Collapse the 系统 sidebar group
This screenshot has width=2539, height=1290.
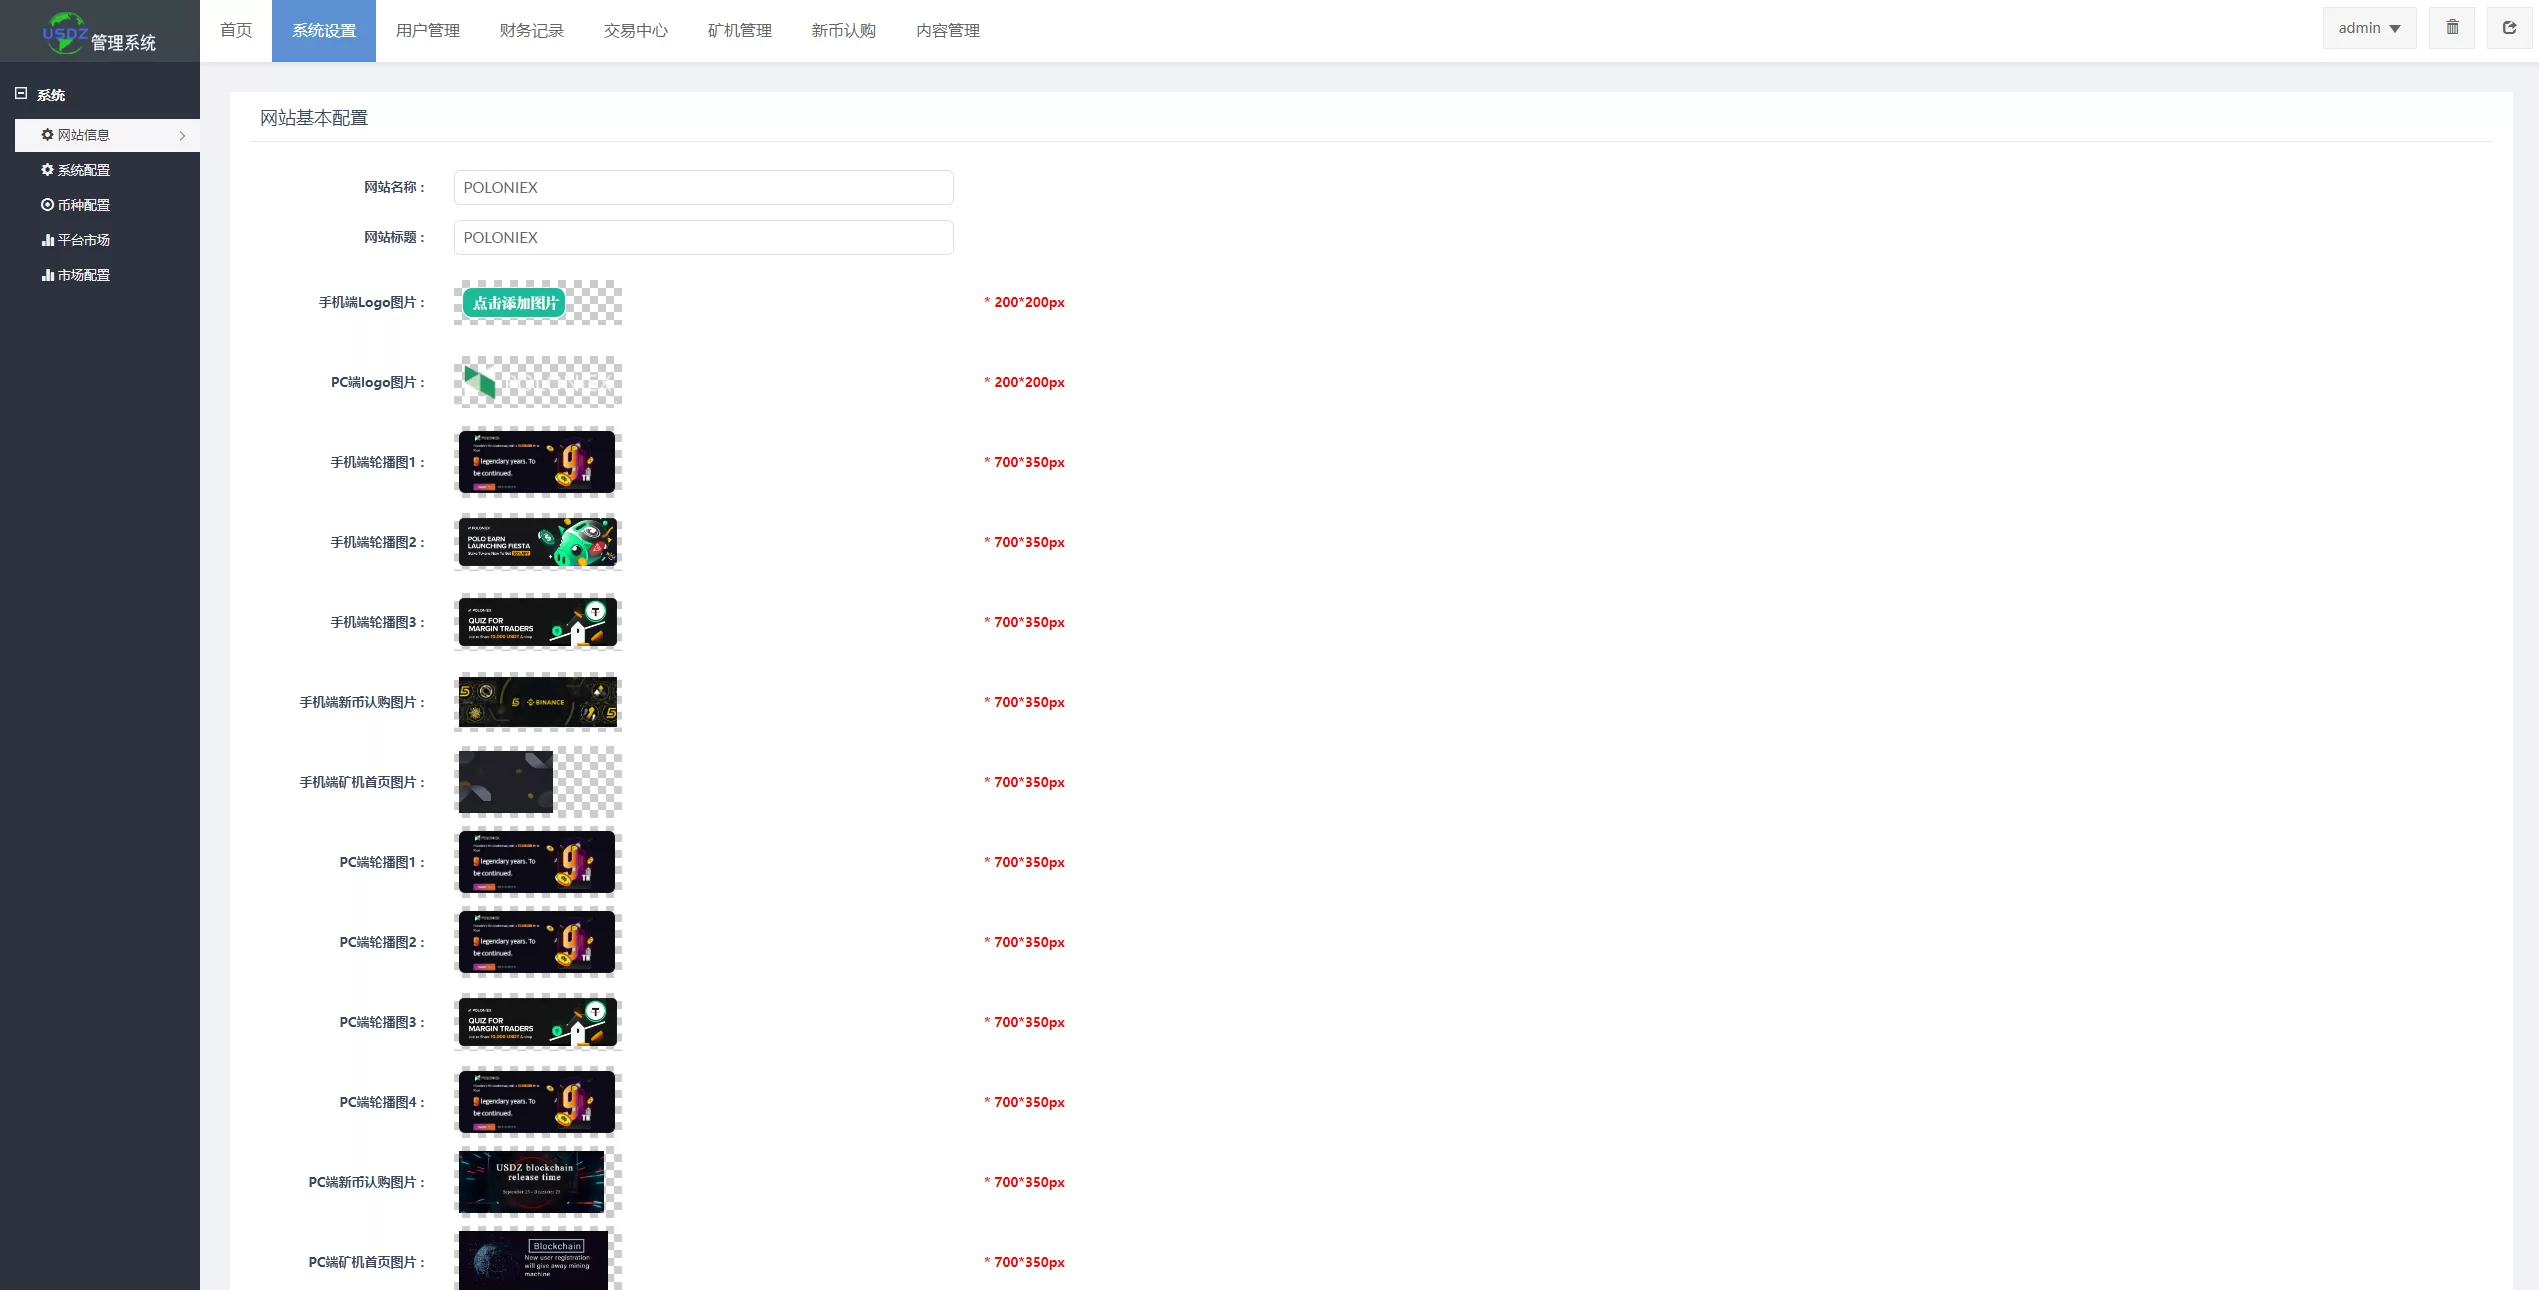[21, 94]
